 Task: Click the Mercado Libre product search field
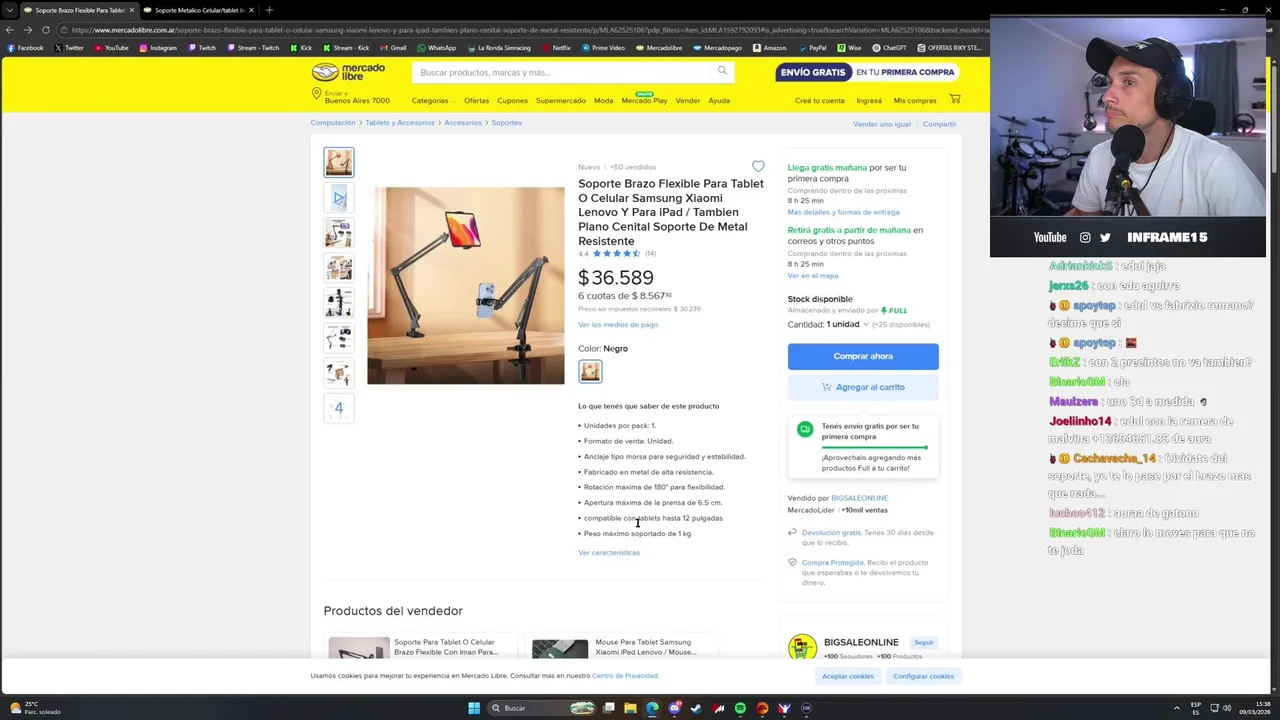(x=573, y=72)
